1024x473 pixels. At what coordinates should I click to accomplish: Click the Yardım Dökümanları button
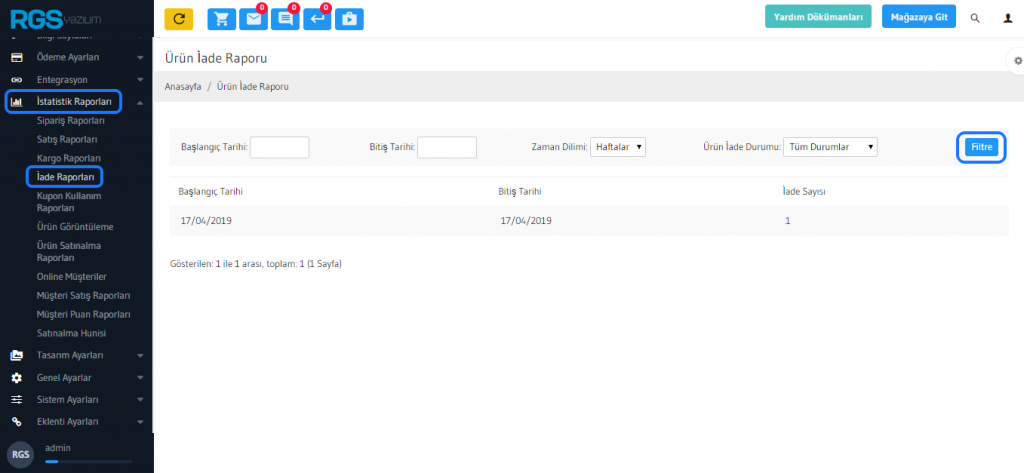[x=818, y=17]
